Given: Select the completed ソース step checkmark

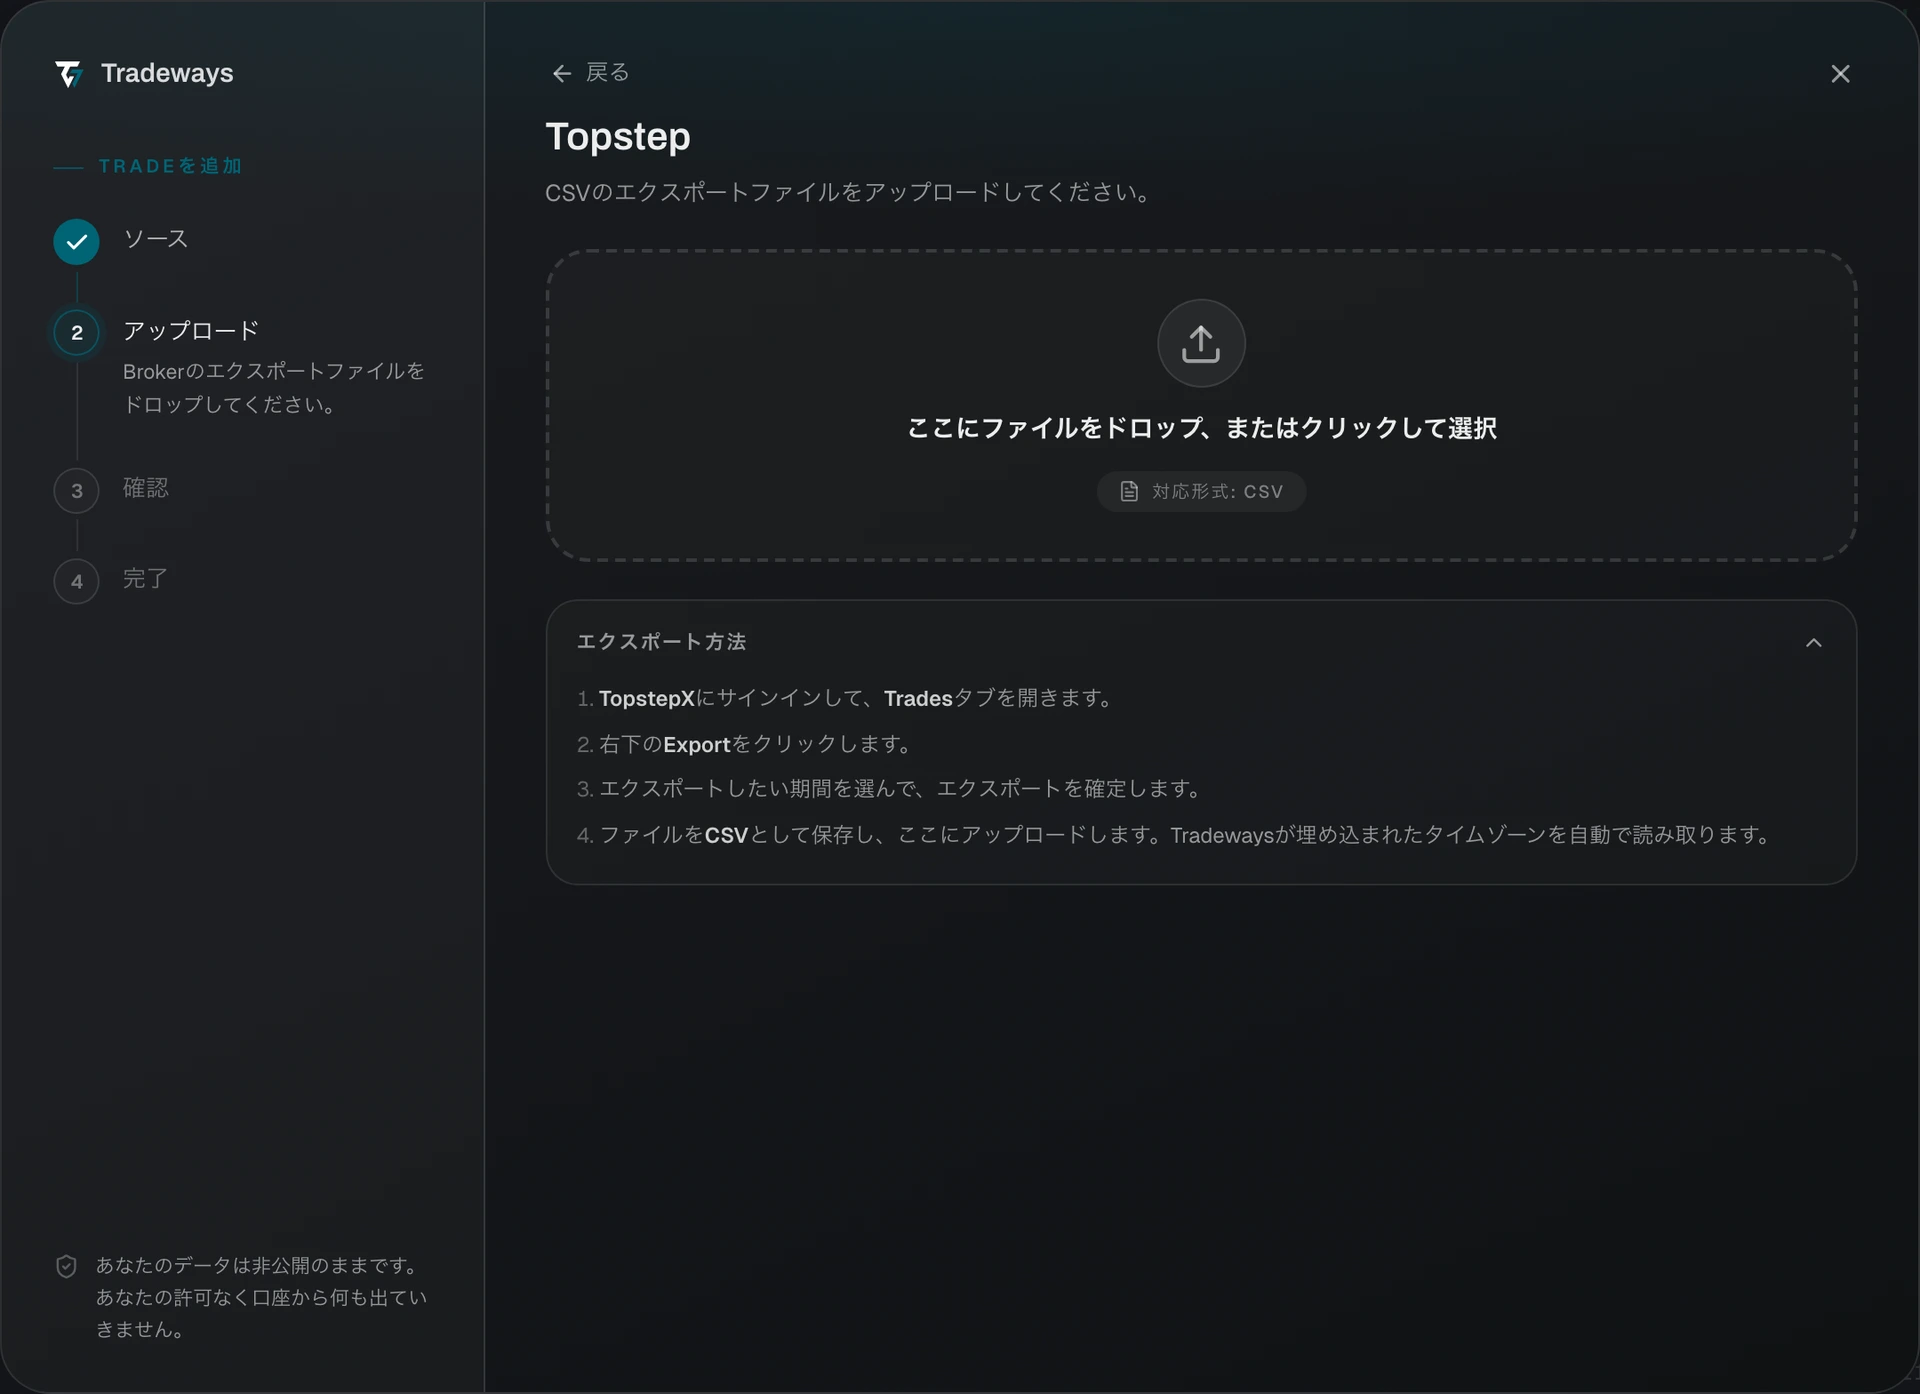Looking at the screenshot, I should (x=76, y=241).
